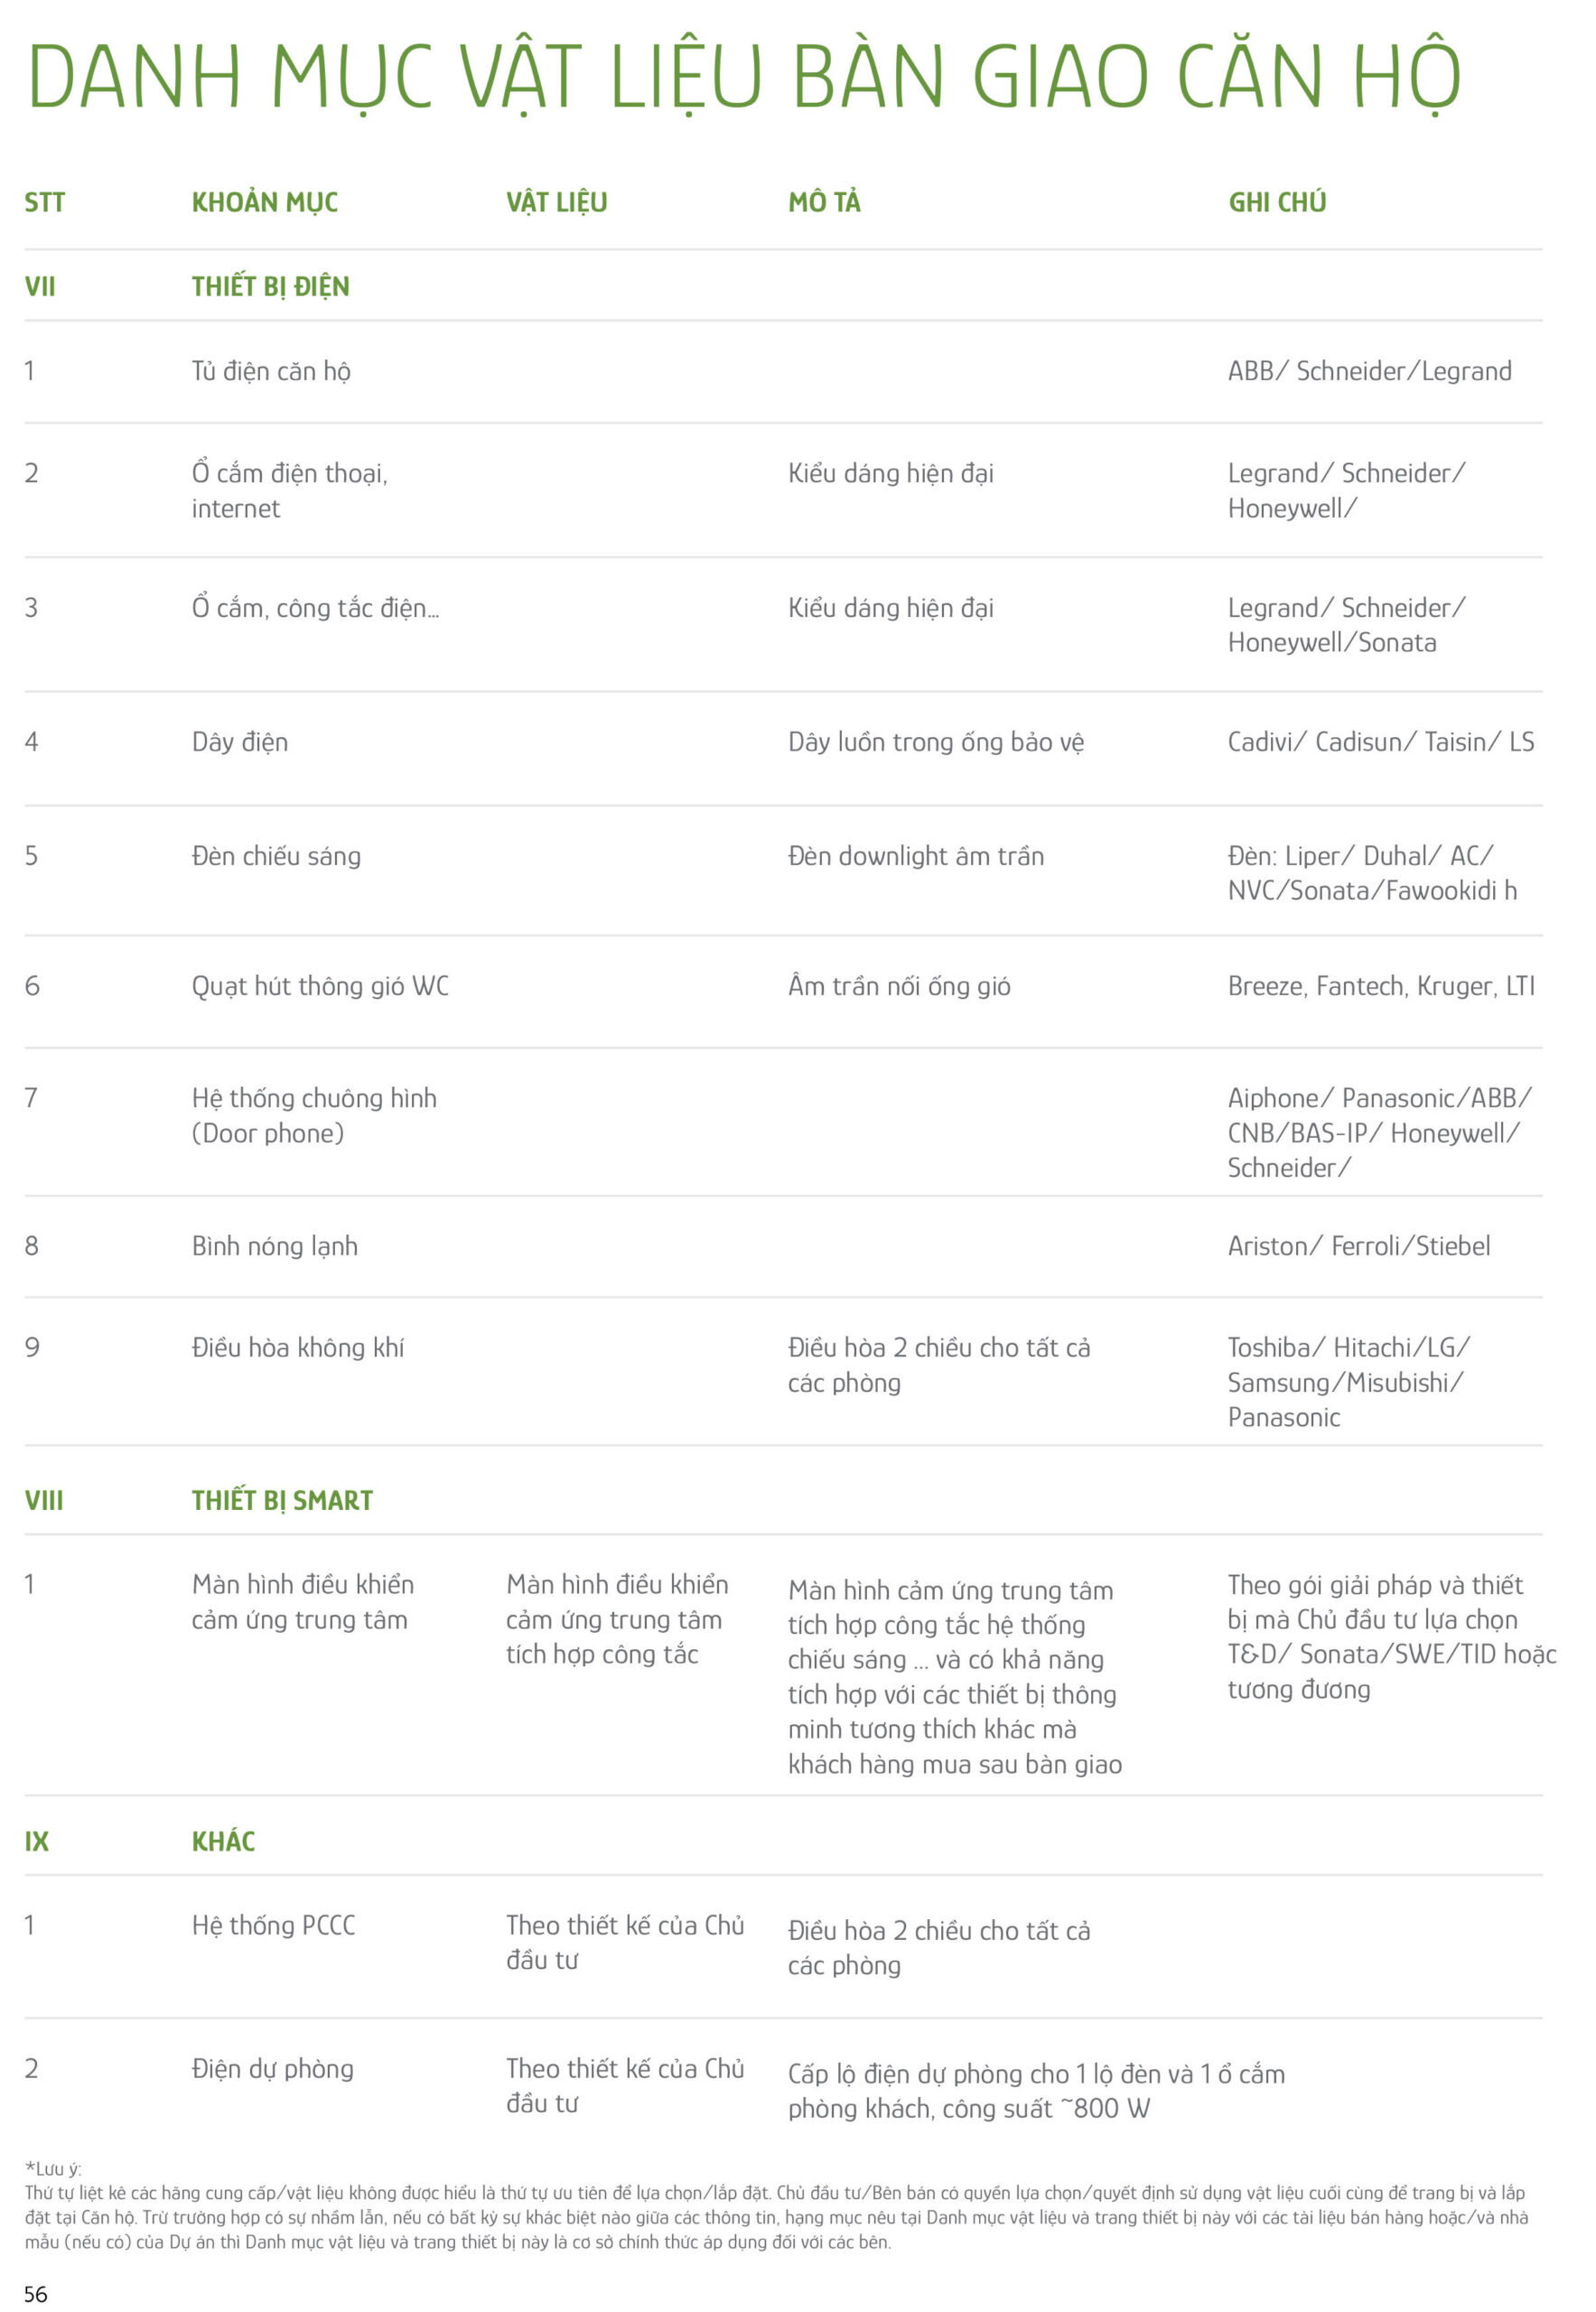Click the "Đèn downlight âm trần" description
The width and height of the screenshot is (1596, 2312).
[915, 856]
